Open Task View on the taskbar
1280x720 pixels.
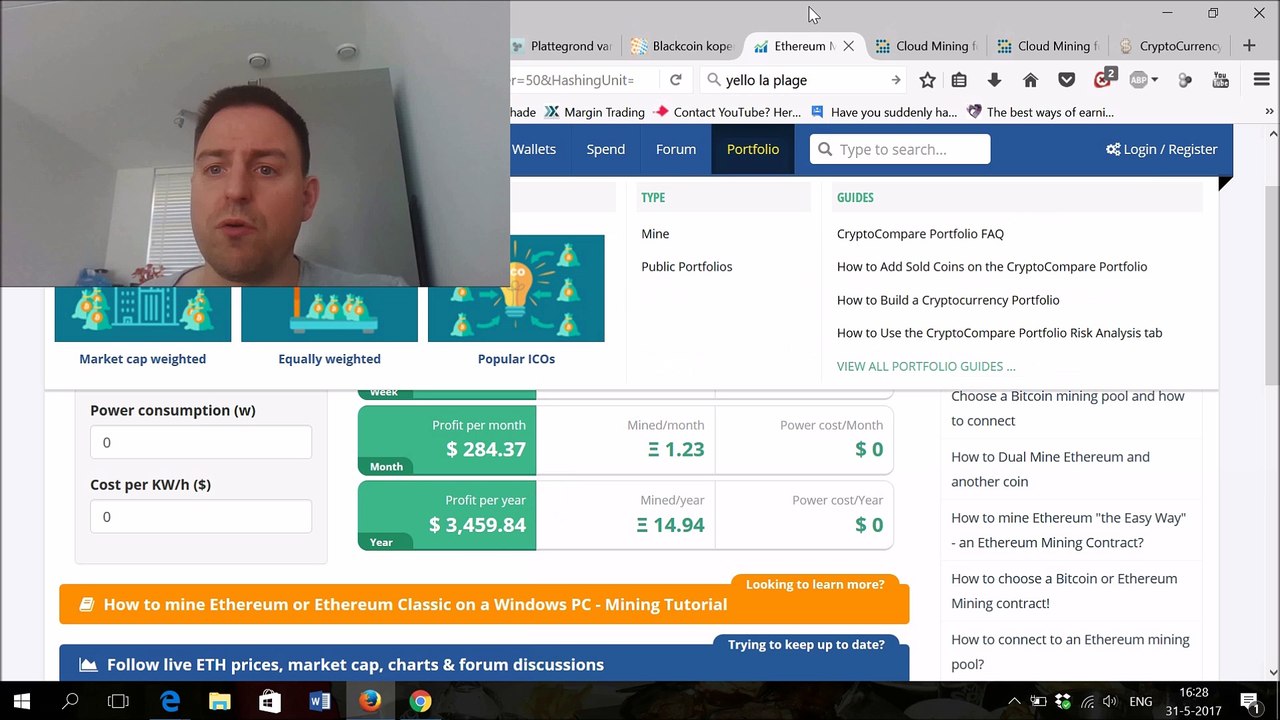[118, 701]
